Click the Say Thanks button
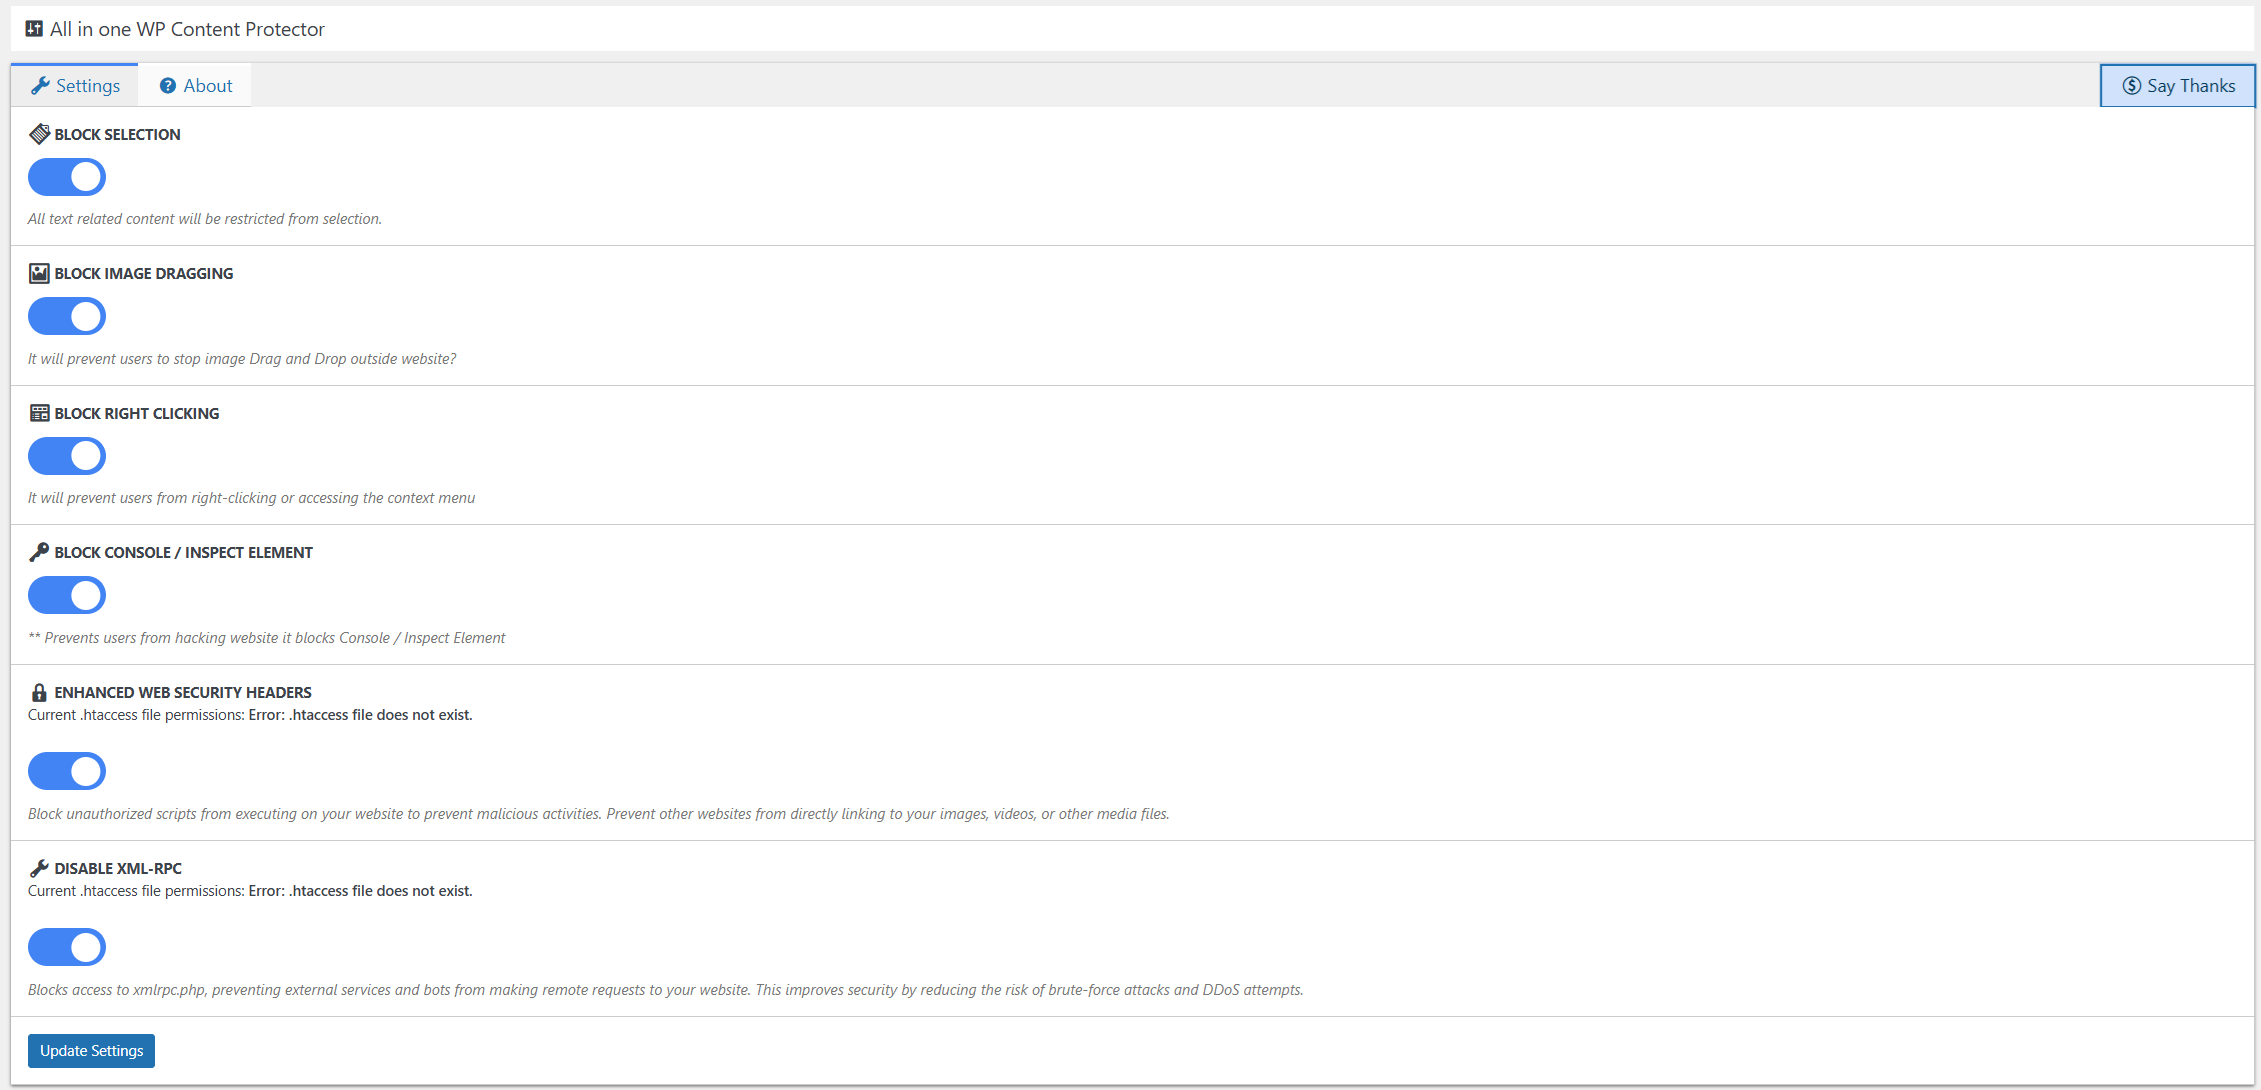This screenshot has height=1090, width=2261. pos(2177,86)
